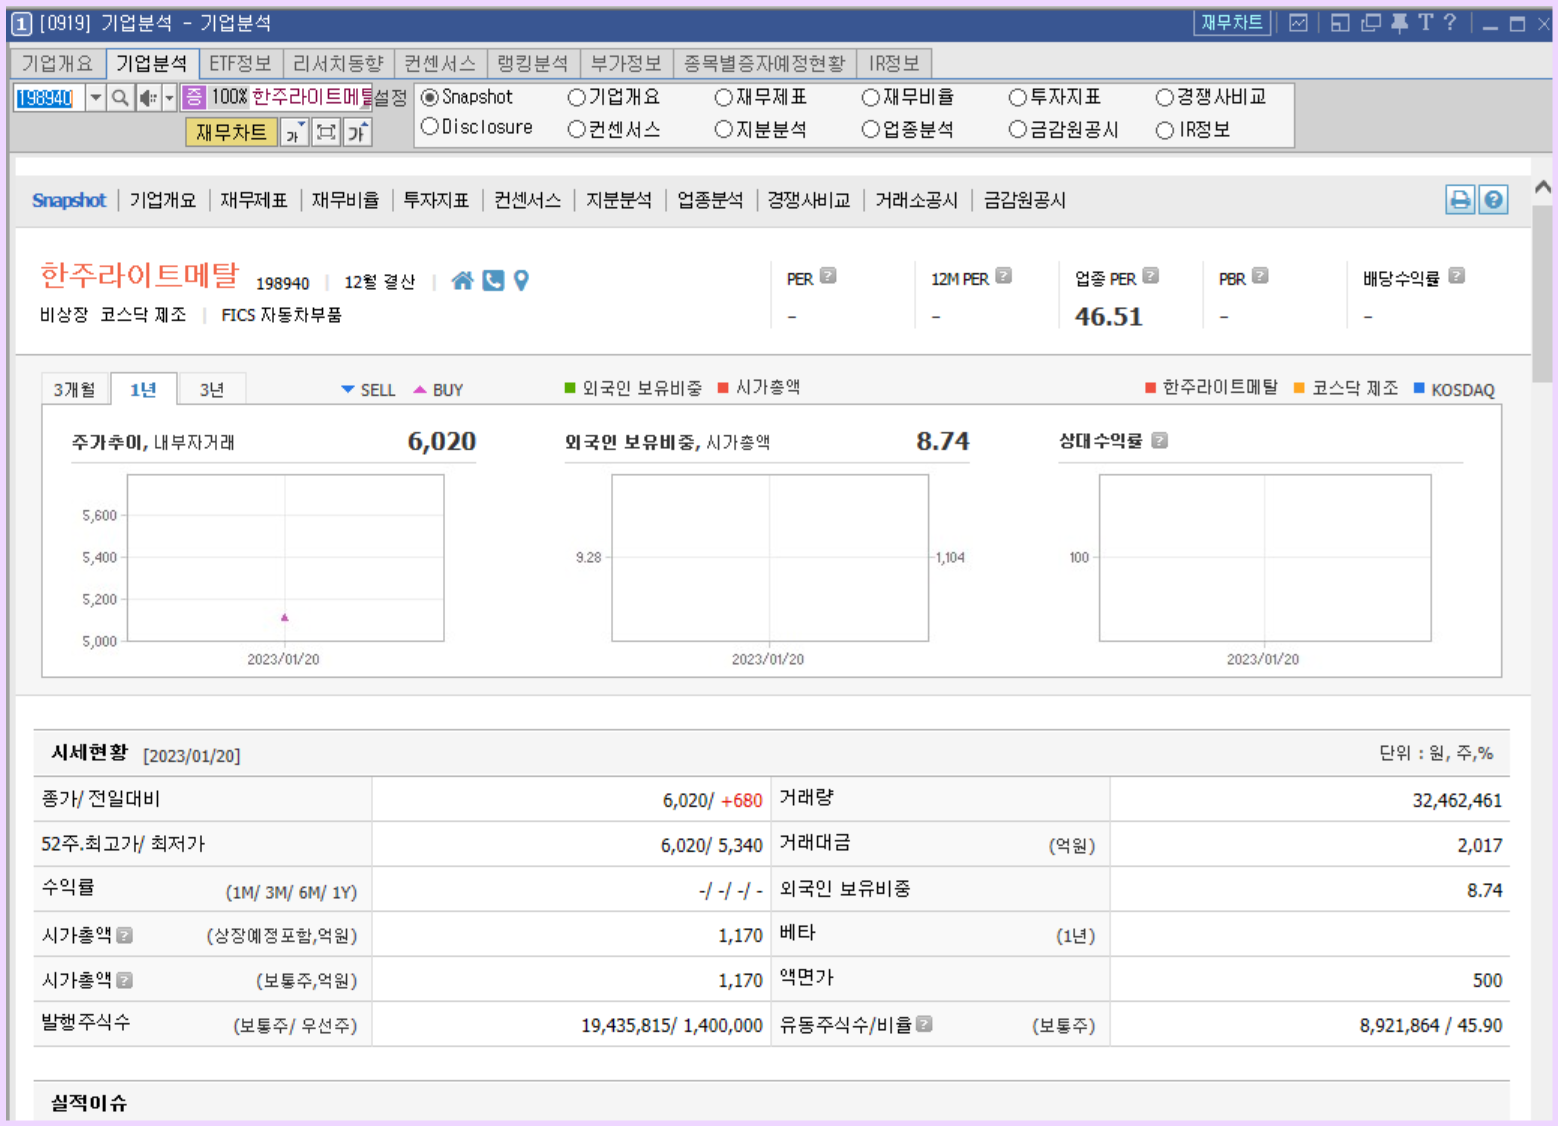The width and height of the screenshot is (1558, 1126).
Task: Click the help icon next to 업종 PER
Action: point(1151,276)
